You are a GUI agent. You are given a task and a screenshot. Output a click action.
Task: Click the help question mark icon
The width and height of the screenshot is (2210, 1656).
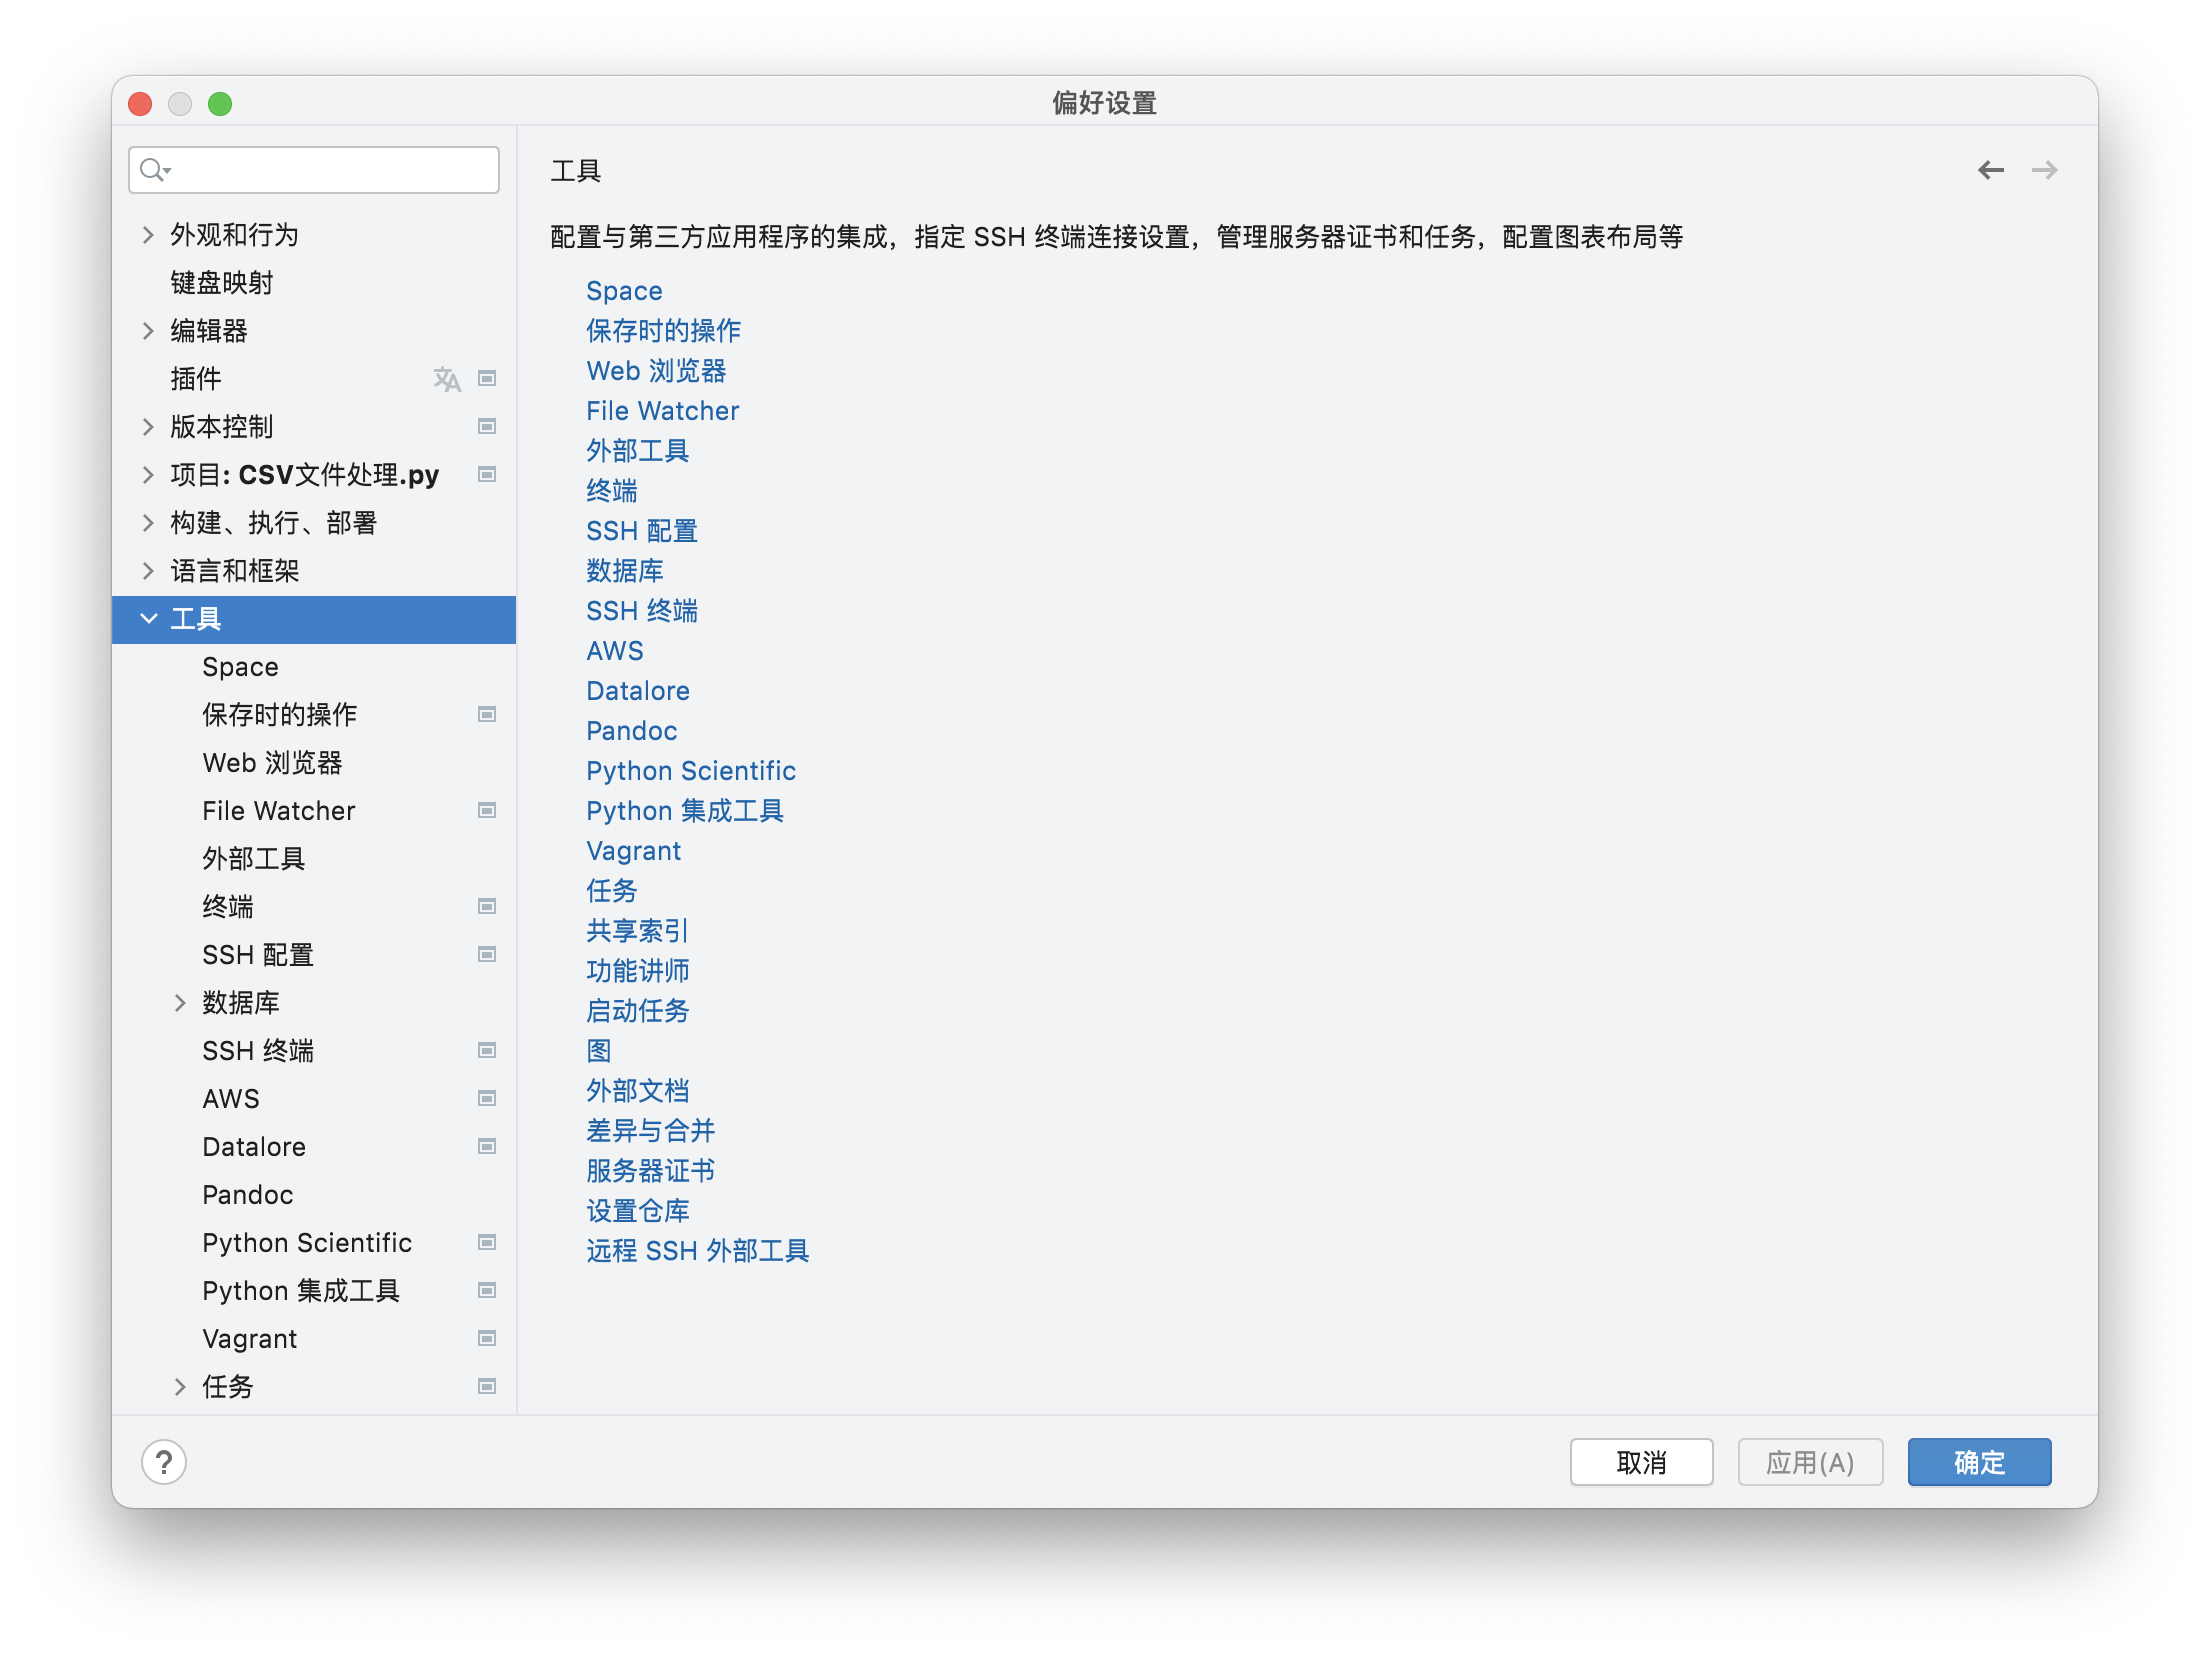click(164, 1462)
